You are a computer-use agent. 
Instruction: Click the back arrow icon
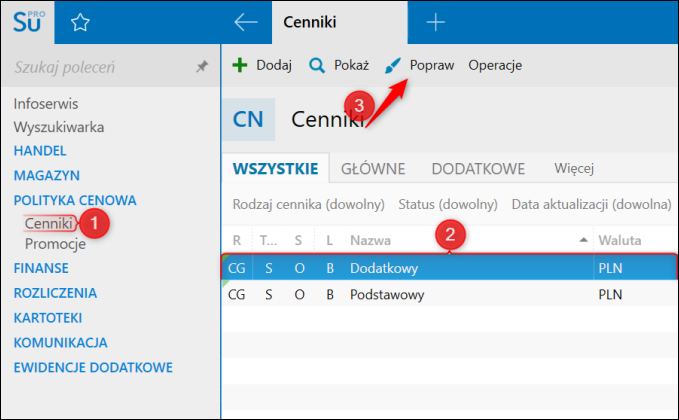246,22
